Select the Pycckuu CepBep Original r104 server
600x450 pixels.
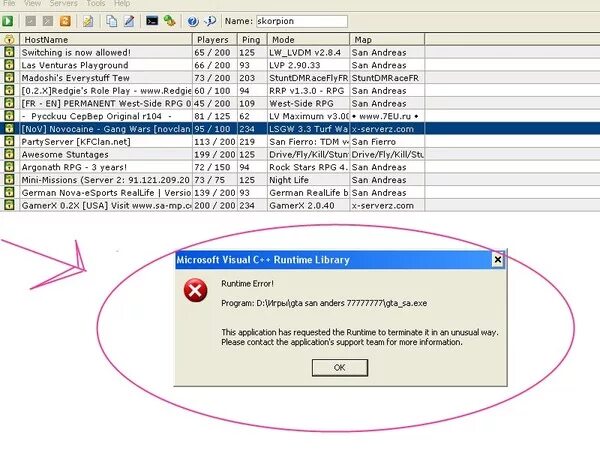(300, 116)
